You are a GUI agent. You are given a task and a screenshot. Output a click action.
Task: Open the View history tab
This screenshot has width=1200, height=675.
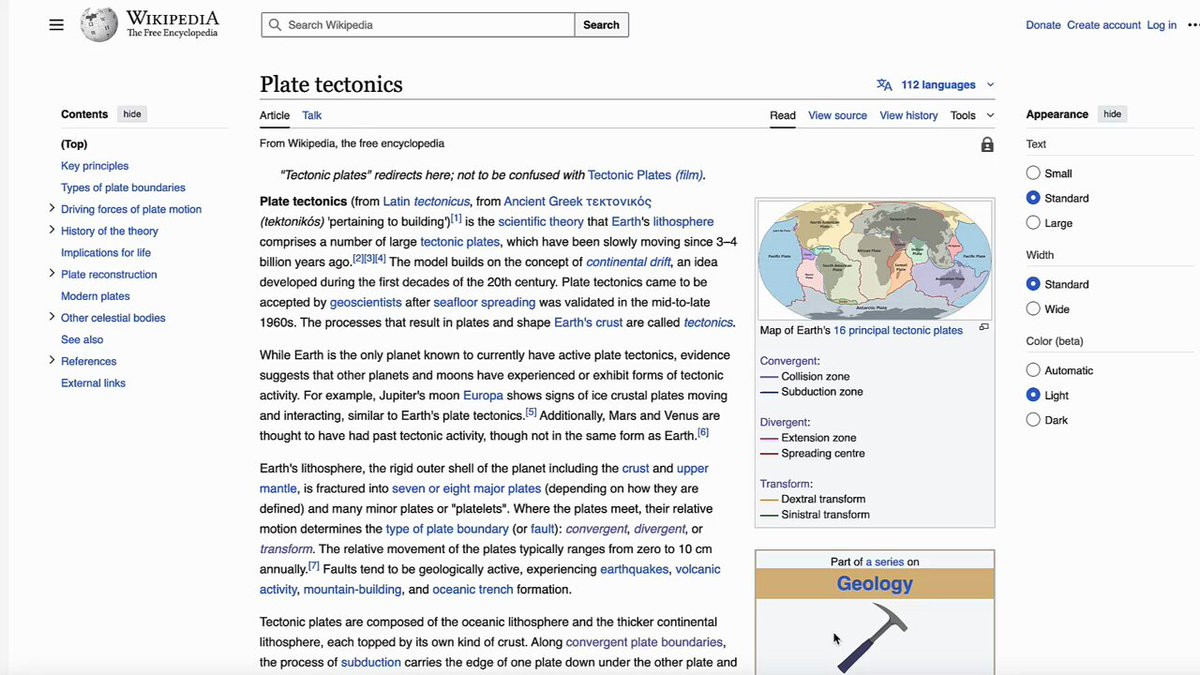(909, 116)
